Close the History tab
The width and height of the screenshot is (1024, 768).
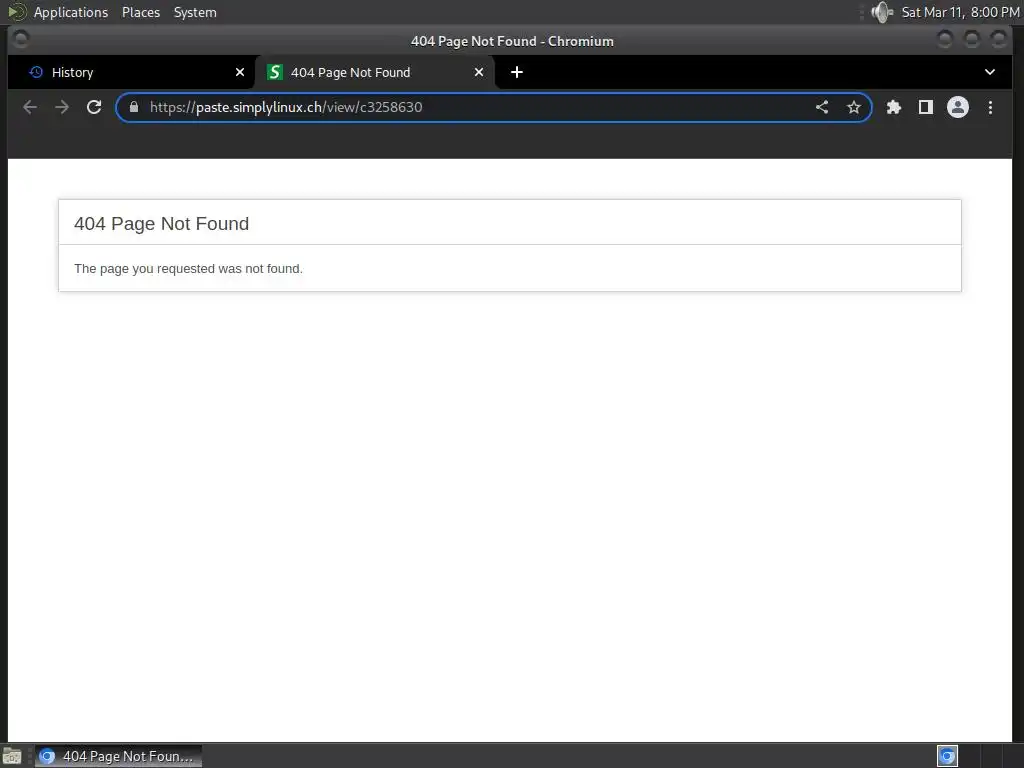pyautogui.click(x=240, y=72)
